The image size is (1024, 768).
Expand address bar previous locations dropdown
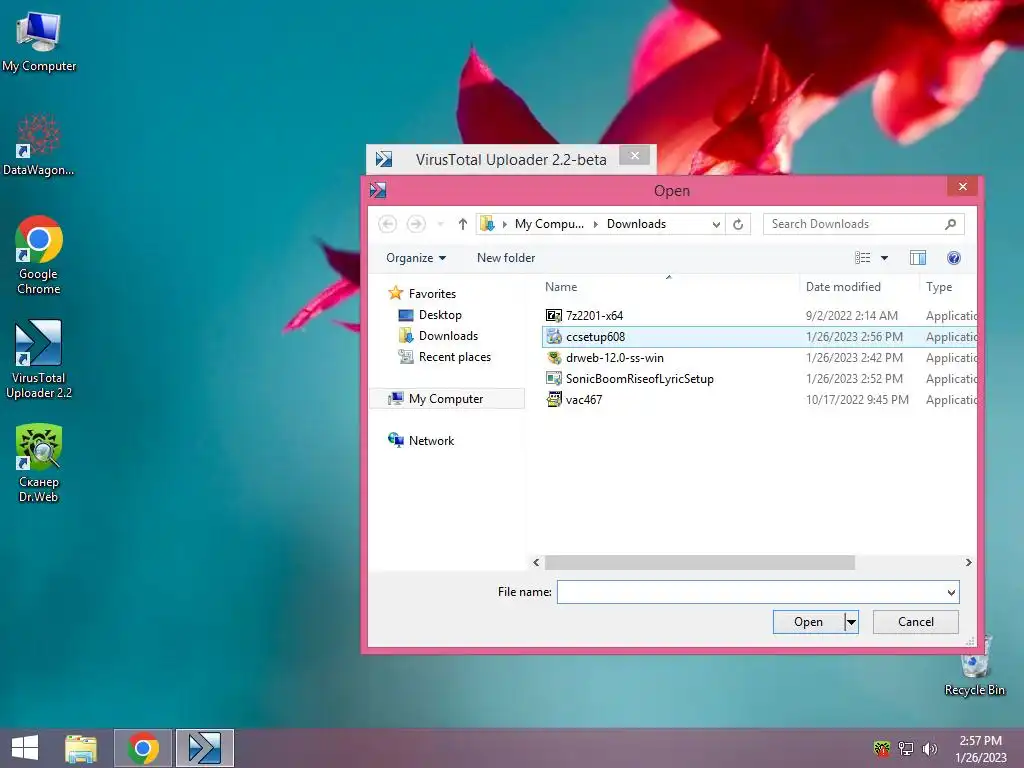pos(716,224)
